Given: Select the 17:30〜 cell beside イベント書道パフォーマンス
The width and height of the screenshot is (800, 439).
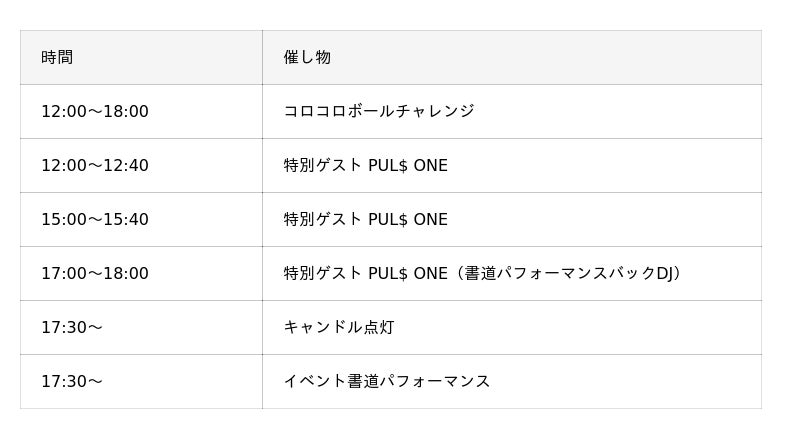Looking at the screenshot, I should point(72,381).
